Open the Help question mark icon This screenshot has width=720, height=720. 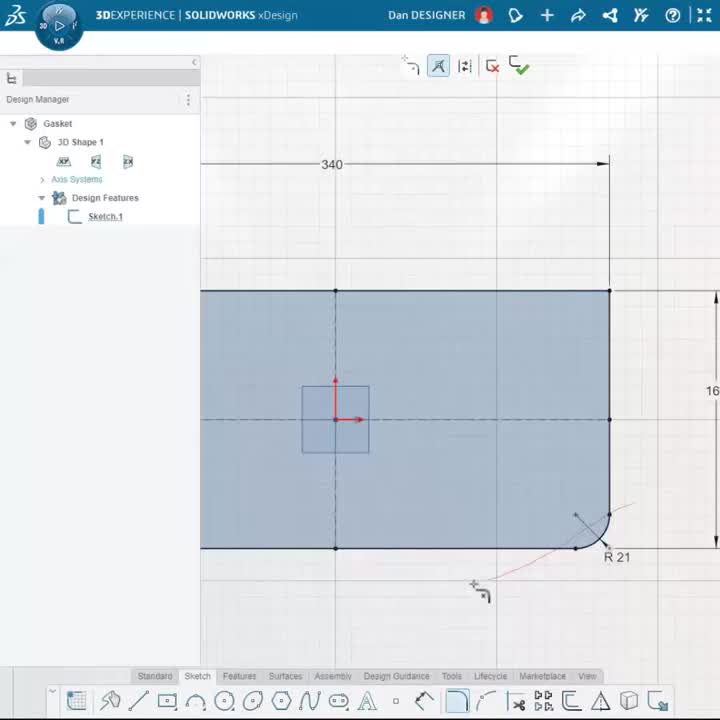673,16
